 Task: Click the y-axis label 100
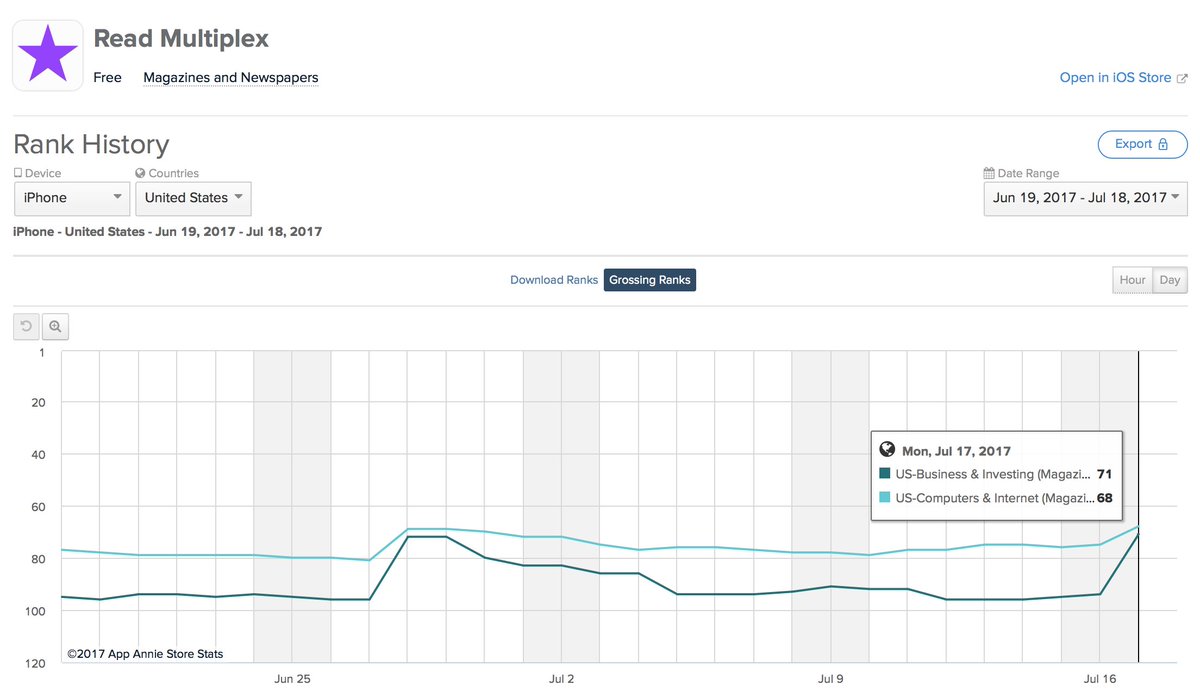tap(36, 611)
